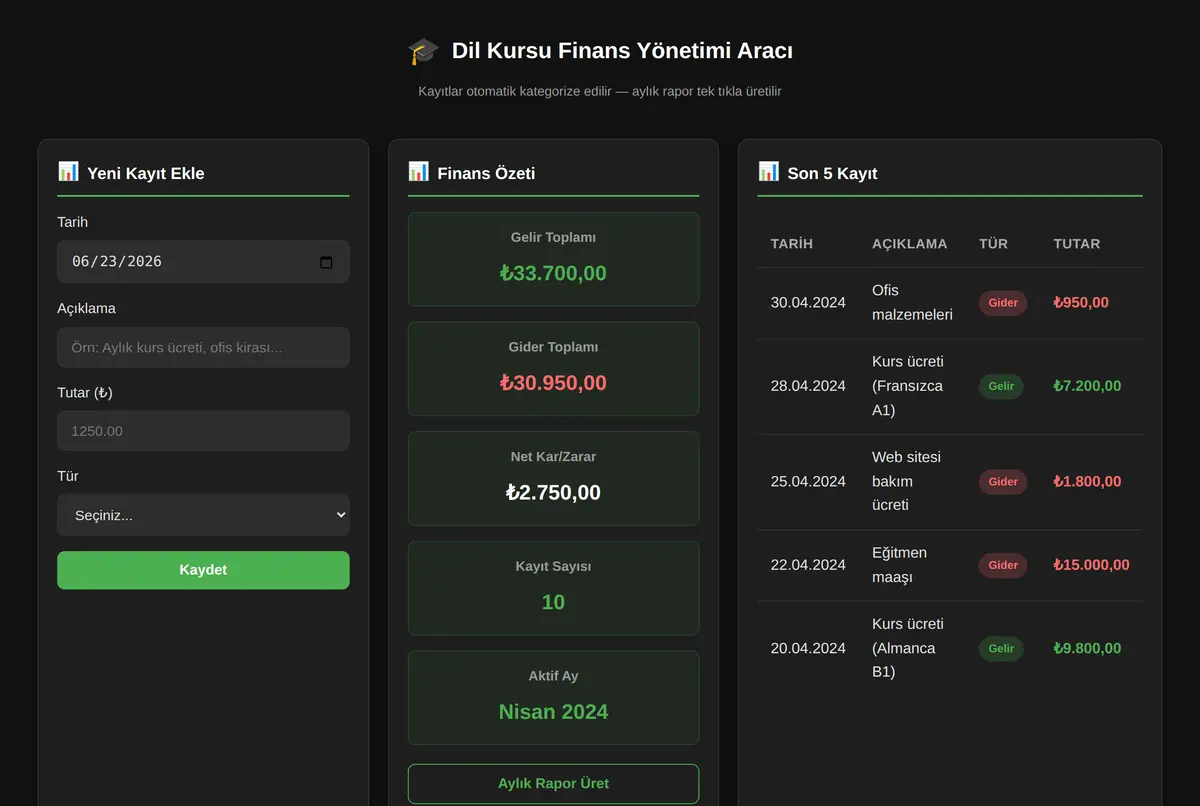Click the Aylık Rapor Üret button
The image size is (1200, 806).
(x=553, y=784)
